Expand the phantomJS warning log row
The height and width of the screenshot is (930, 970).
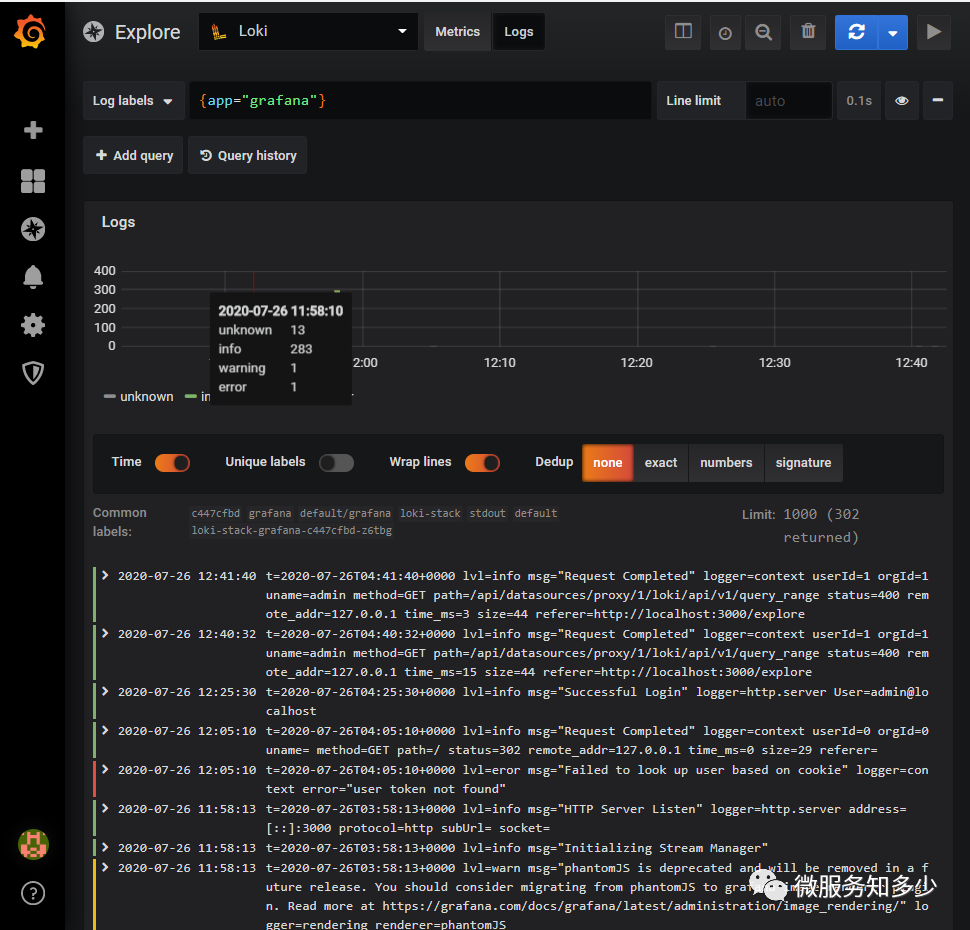click(105, 868)
